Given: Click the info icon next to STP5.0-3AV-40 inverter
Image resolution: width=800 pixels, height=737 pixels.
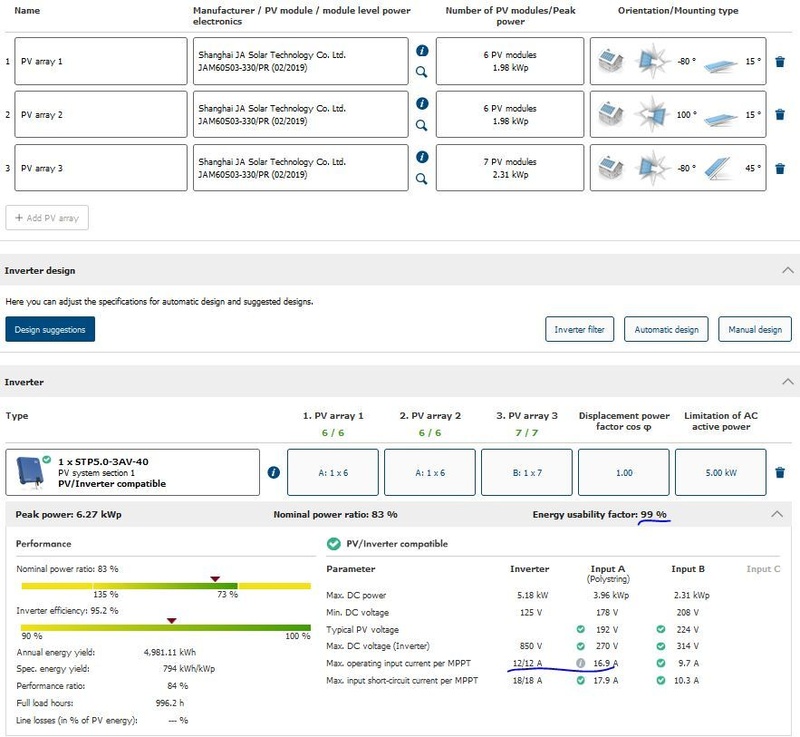Looking at the screenshot, I should click(x=274, y=472).
